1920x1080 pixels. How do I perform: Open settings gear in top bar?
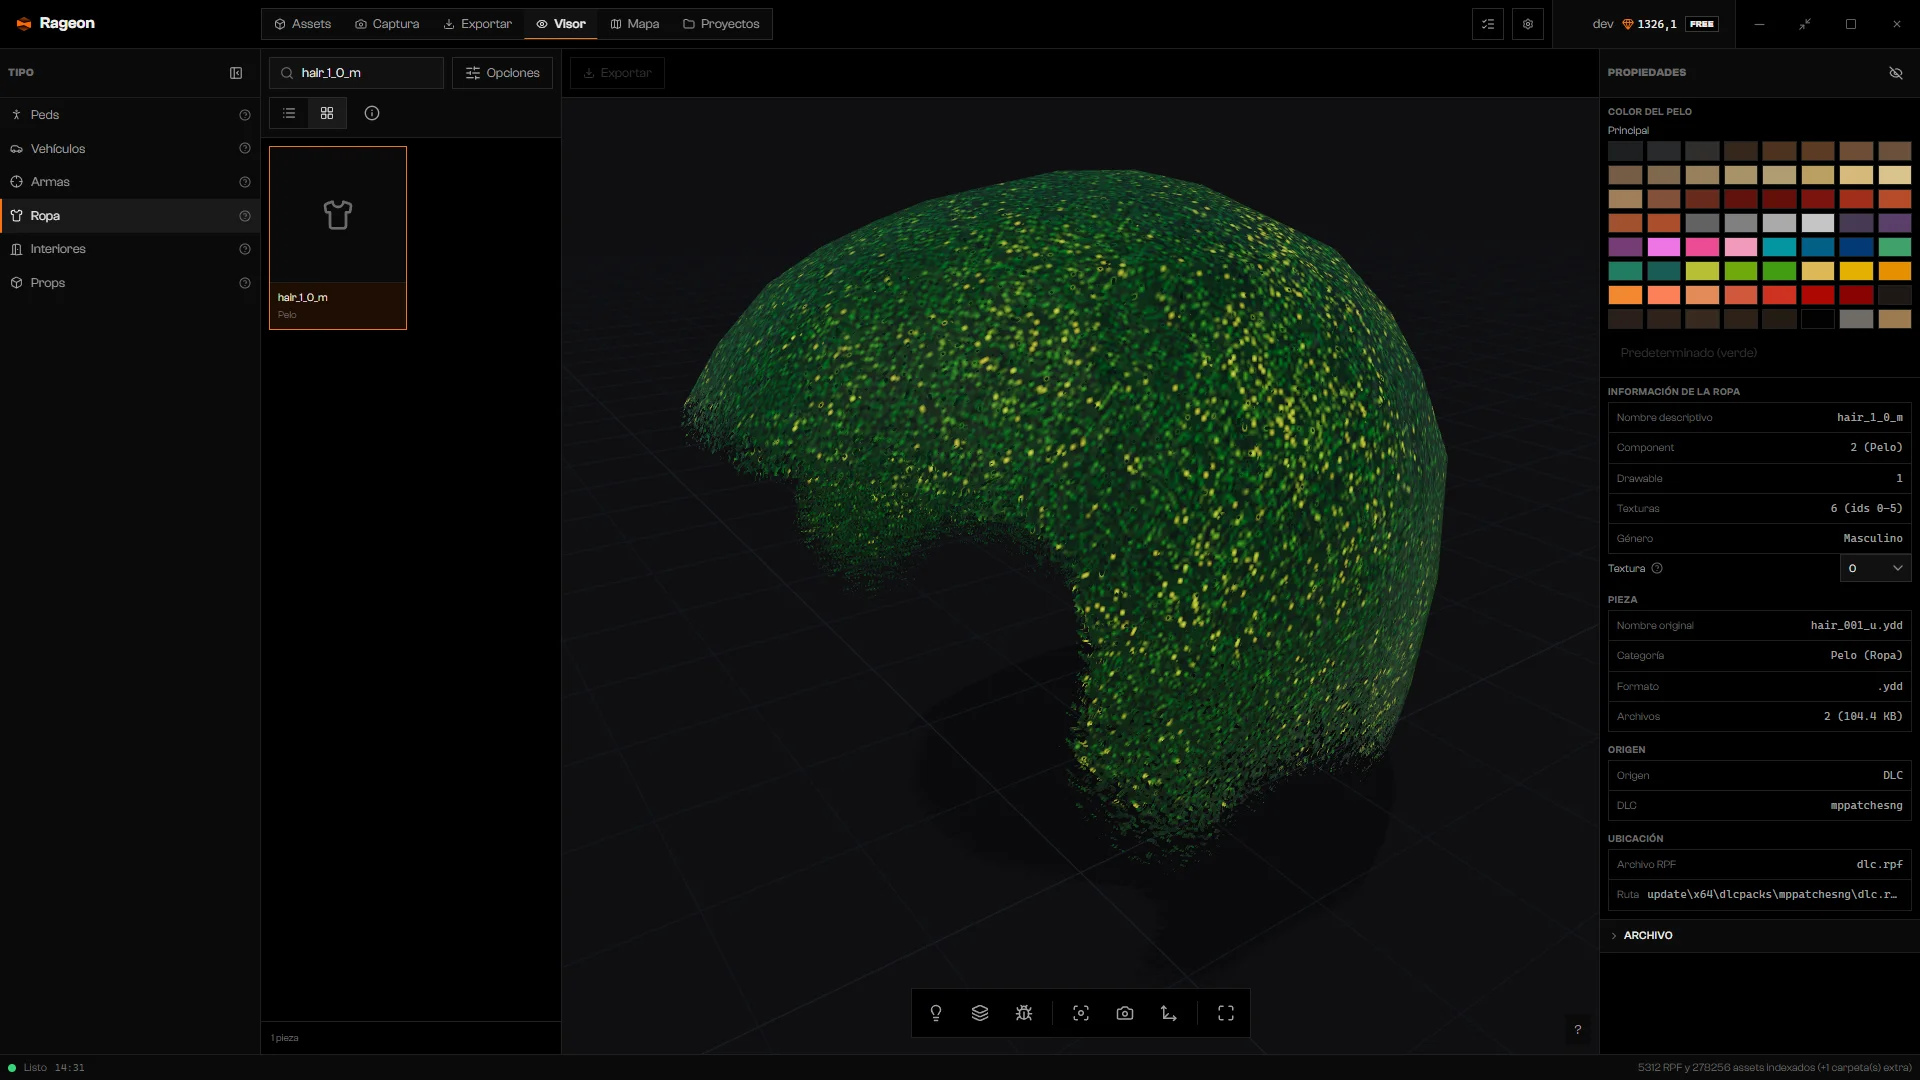click(x=1528, y=24)
